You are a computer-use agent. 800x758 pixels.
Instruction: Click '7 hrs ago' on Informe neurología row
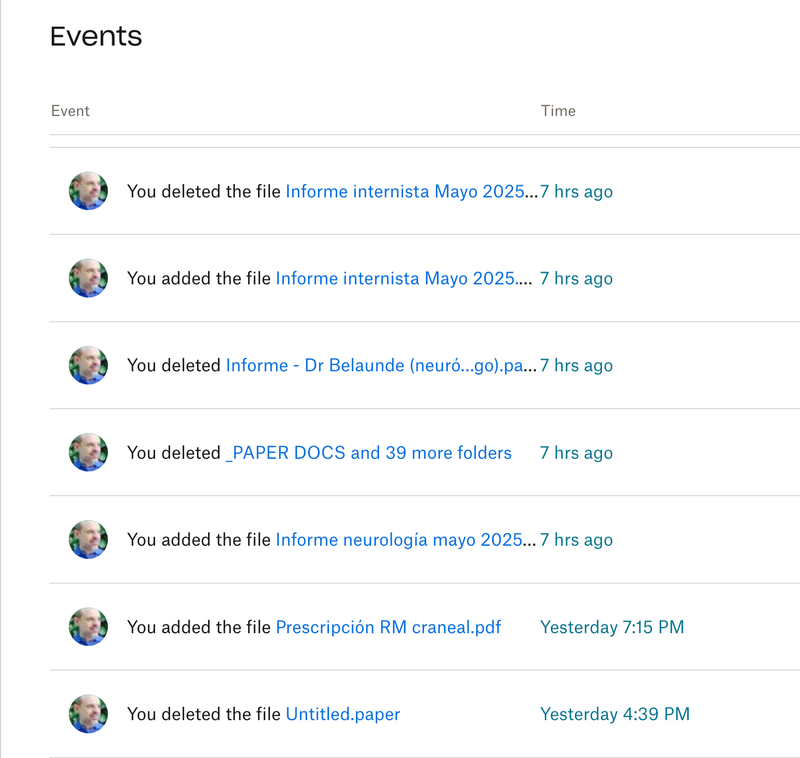(x=577, y=540)
